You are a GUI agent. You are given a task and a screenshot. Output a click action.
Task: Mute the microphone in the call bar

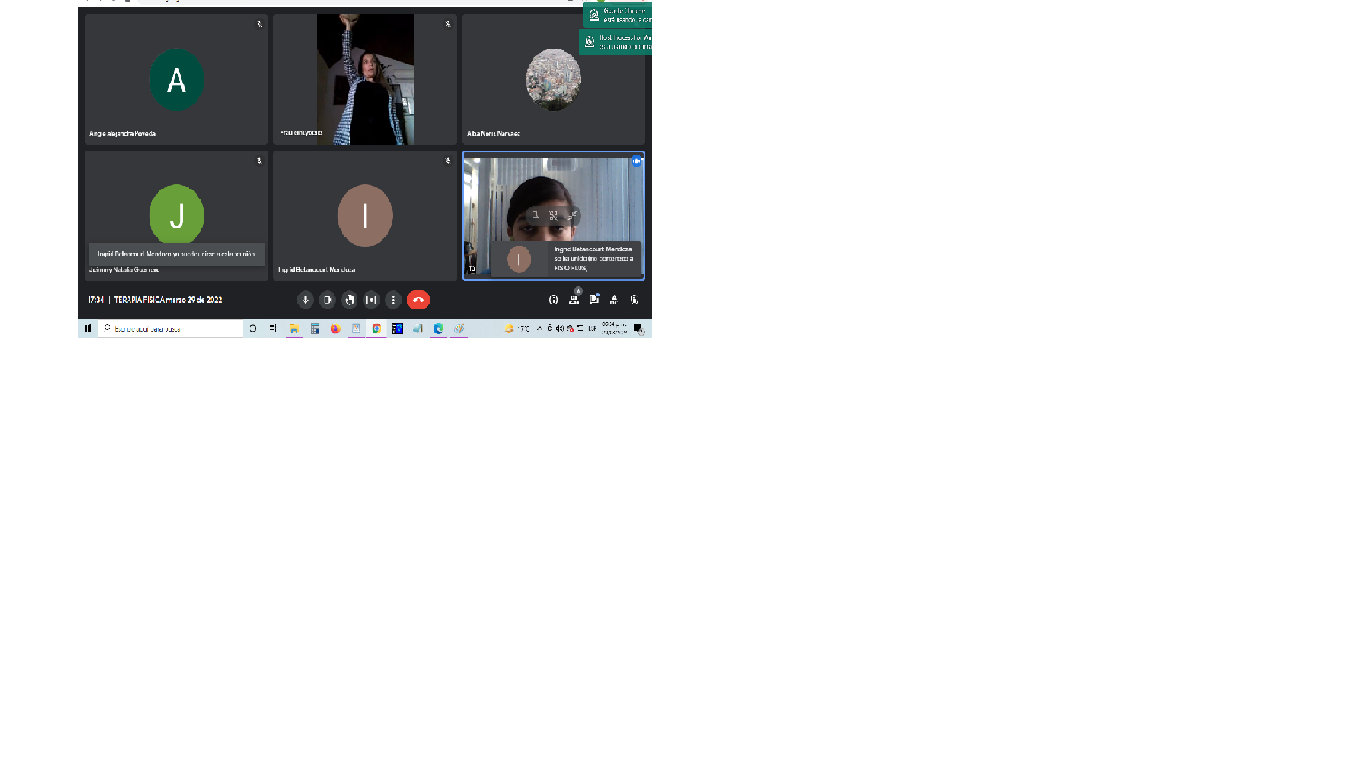305,300
